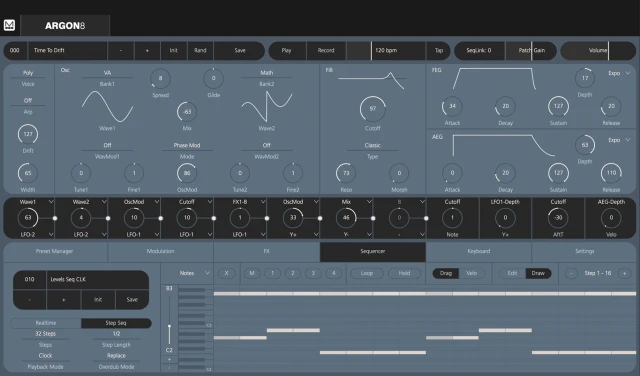
Task: Click the Tune1 knob
Action: (81, 173)
